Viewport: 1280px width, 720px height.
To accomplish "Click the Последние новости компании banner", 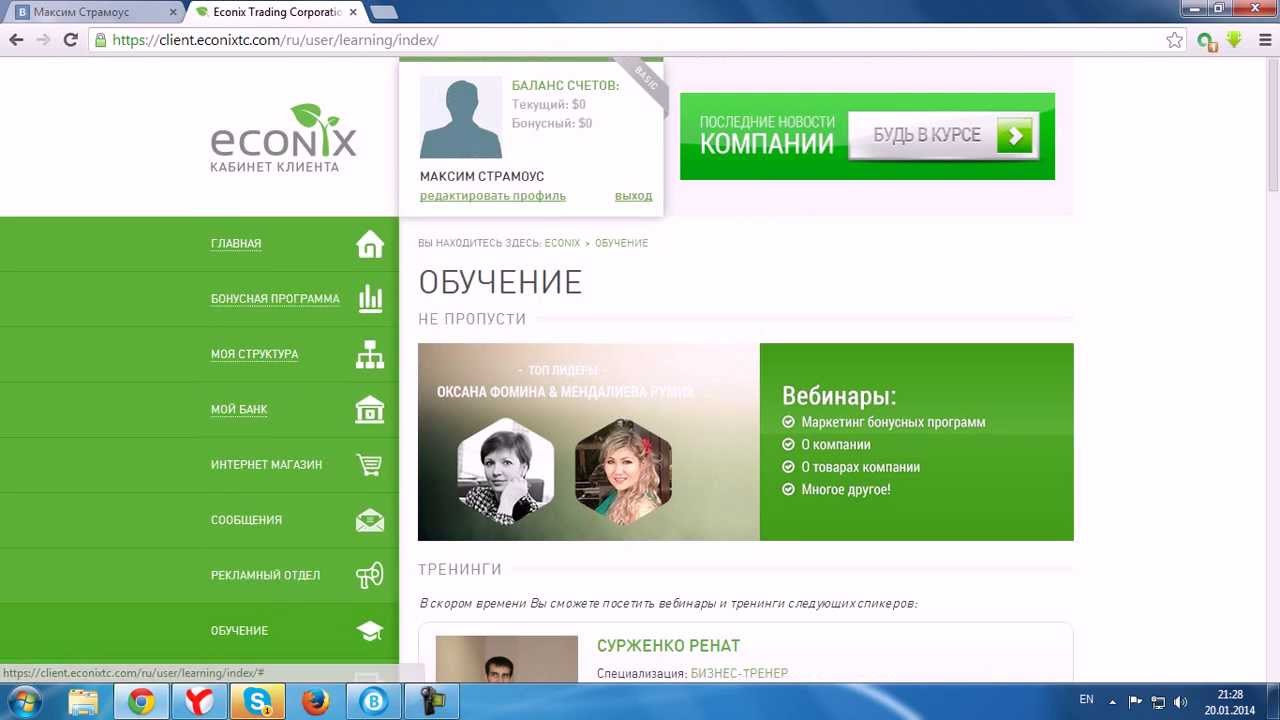I will pos(867,136).
